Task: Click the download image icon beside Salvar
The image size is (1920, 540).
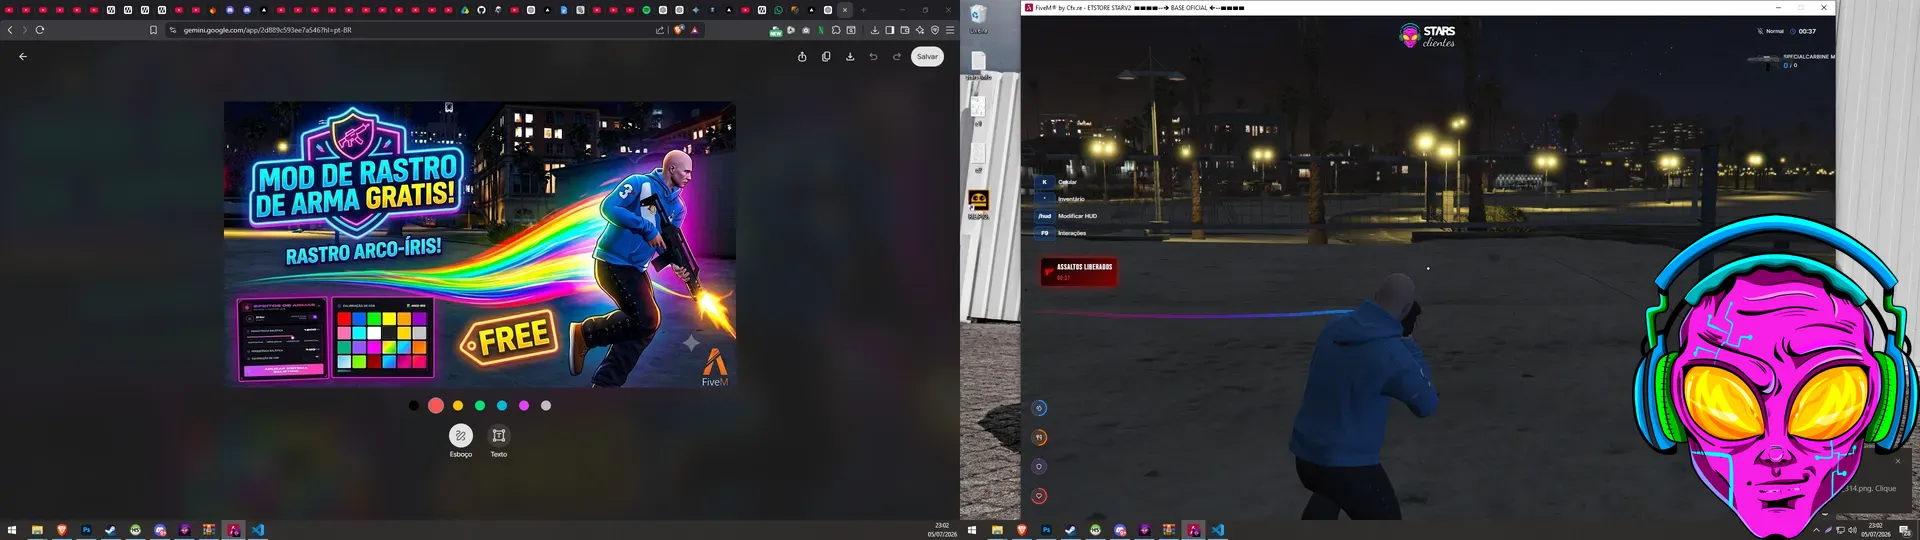Action: (850, 57)
